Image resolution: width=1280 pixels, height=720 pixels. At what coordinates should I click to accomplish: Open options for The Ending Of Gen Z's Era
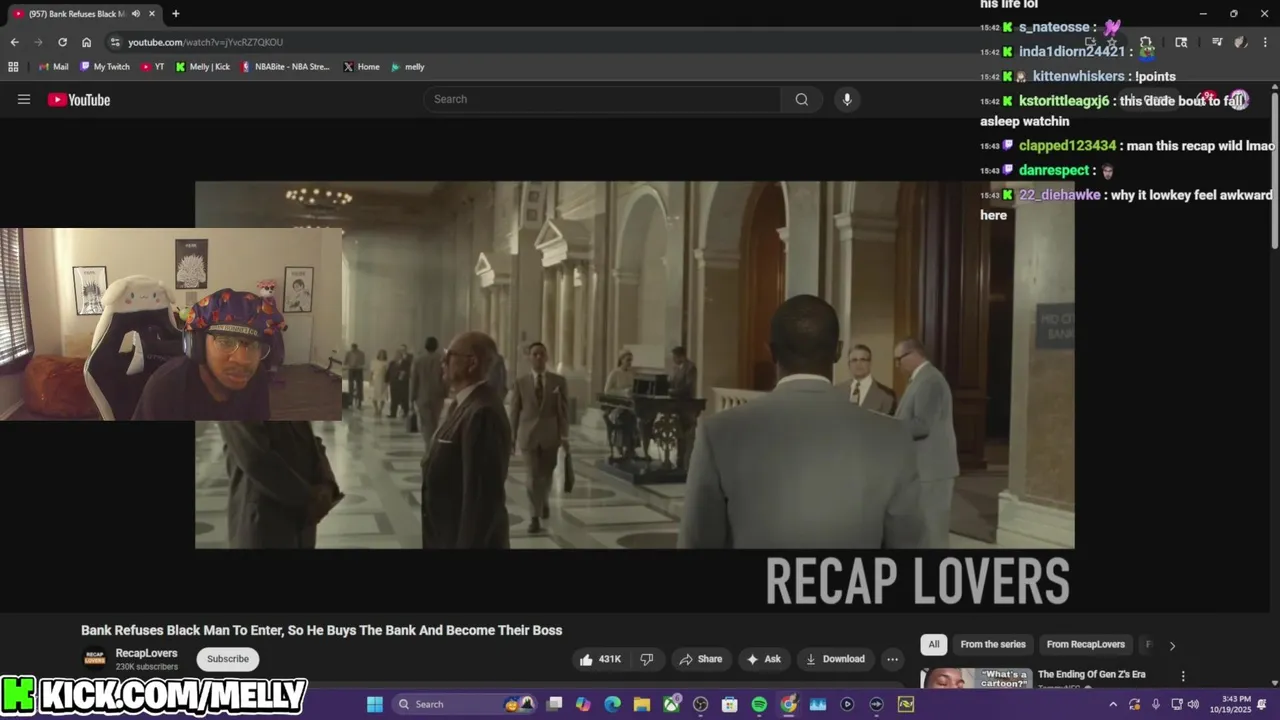[x=1183, y=676]
